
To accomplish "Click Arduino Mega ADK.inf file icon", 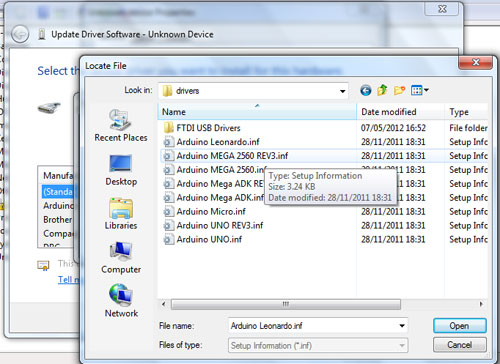I will 169,198.
